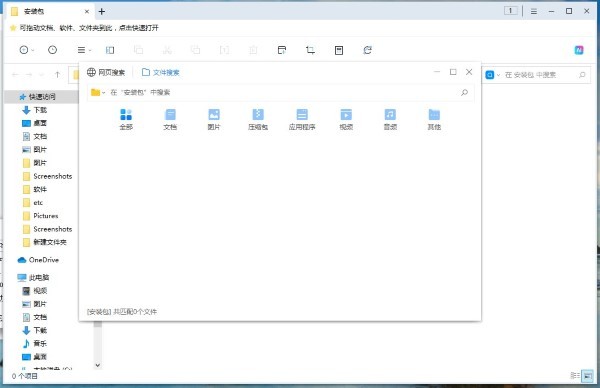Click the crop screenshot toolbar icon
This screenshot has height=388, width=600.
[x=310, y=50]
